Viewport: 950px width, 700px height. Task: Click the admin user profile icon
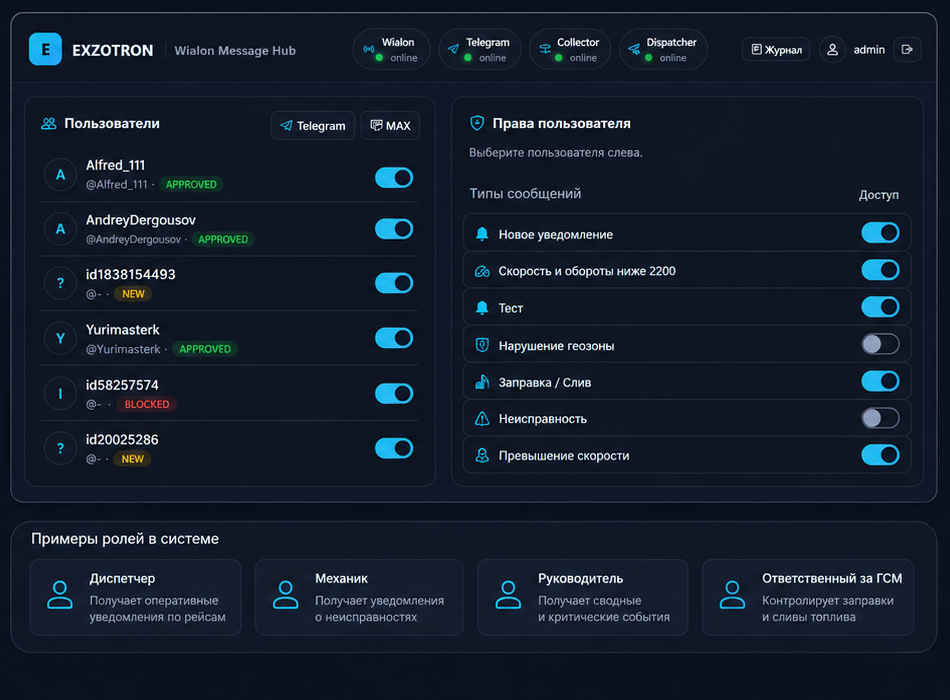point(832,50)
